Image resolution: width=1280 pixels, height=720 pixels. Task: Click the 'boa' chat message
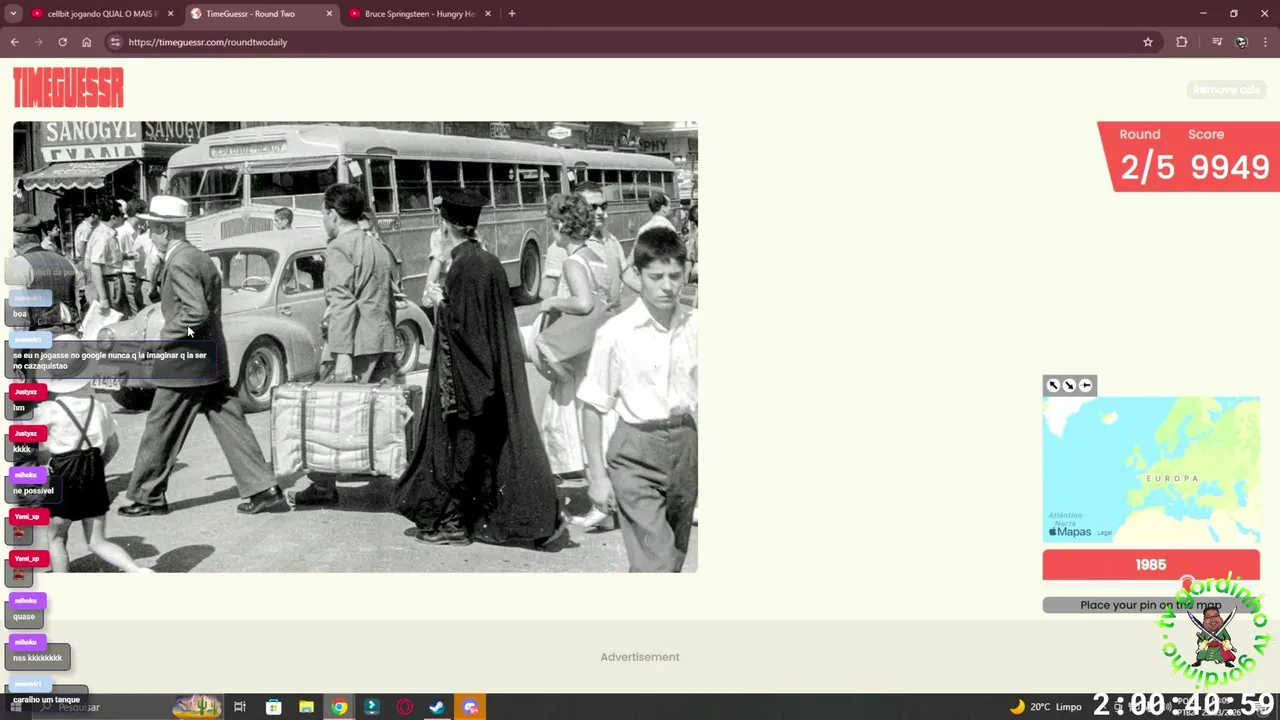pos(20,314)
